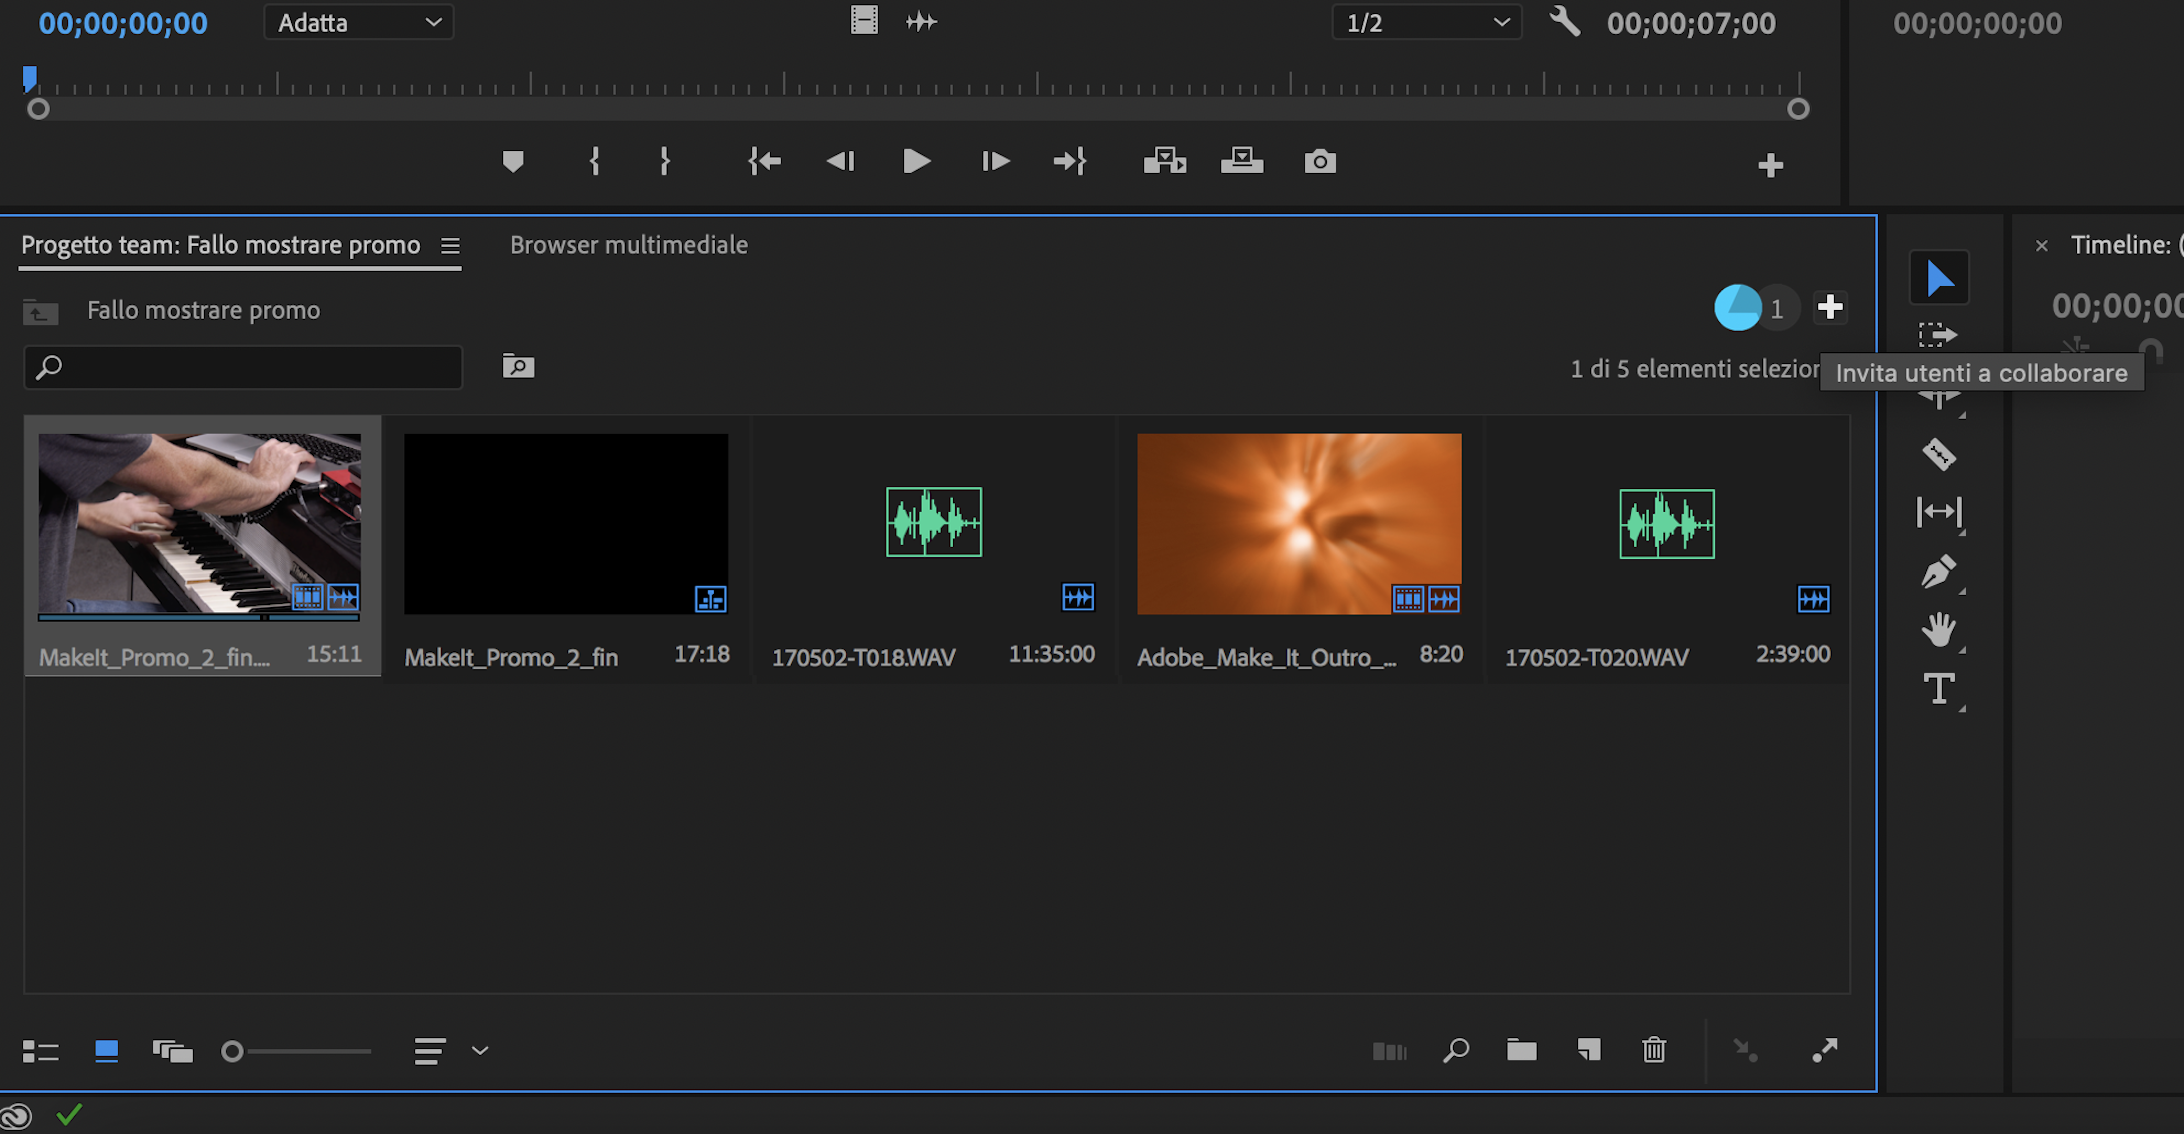This screenshot has width=2184, height=1134.
Task: Open the 1/2 playback resolution dropdown
Action: click(1426, 23)
